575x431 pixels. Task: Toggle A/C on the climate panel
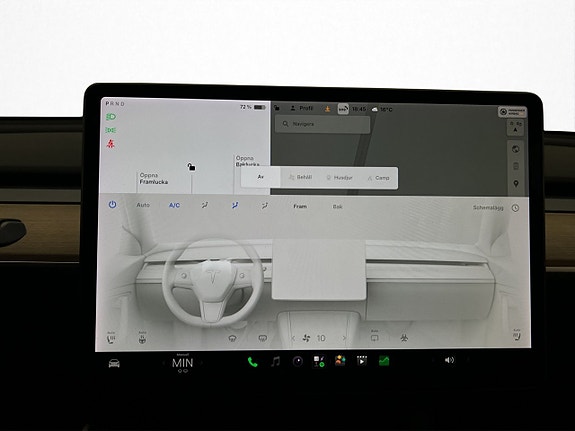coord(174,205)
